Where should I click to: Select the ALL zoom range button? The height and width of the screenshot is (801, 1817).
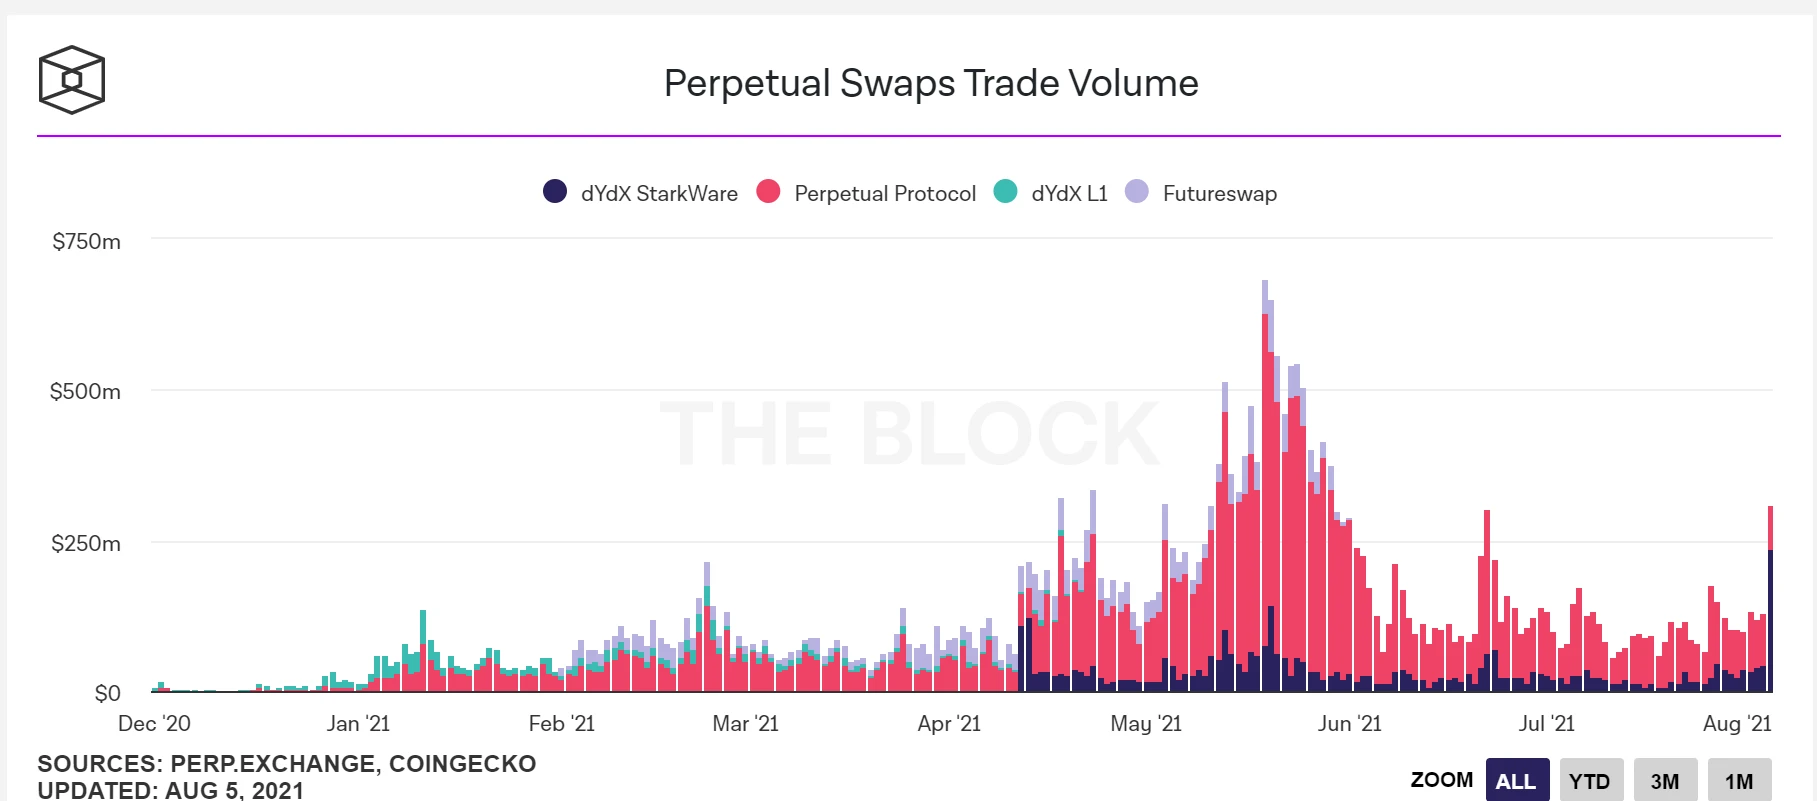(1517, 780)
